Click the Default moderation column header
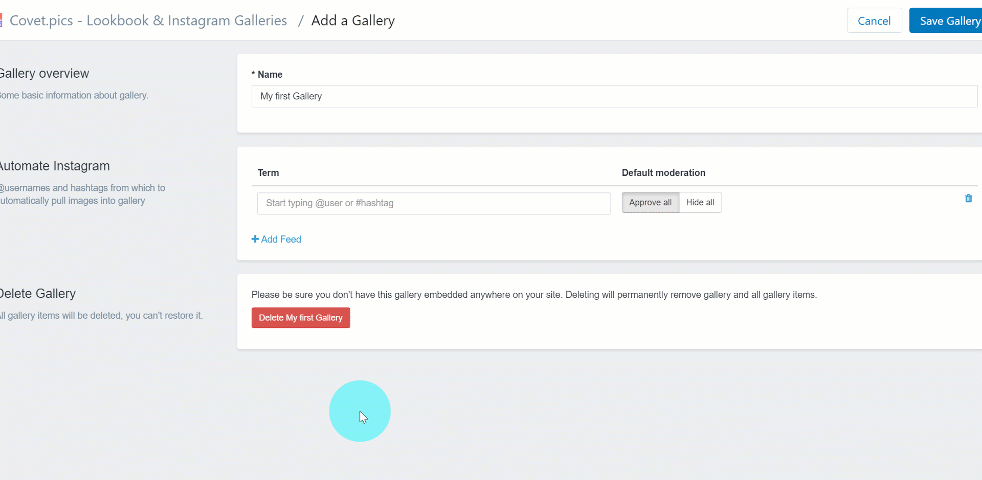 (663, 173)
